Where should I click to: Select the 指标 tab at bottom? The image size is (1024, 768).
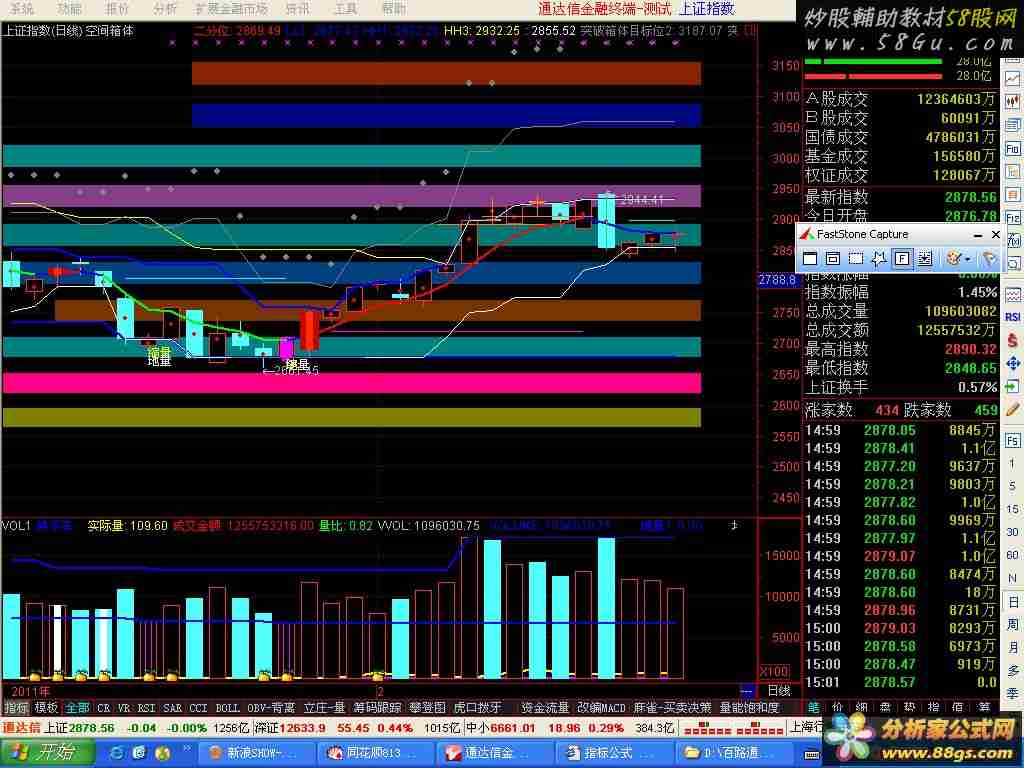click(16, 707)
